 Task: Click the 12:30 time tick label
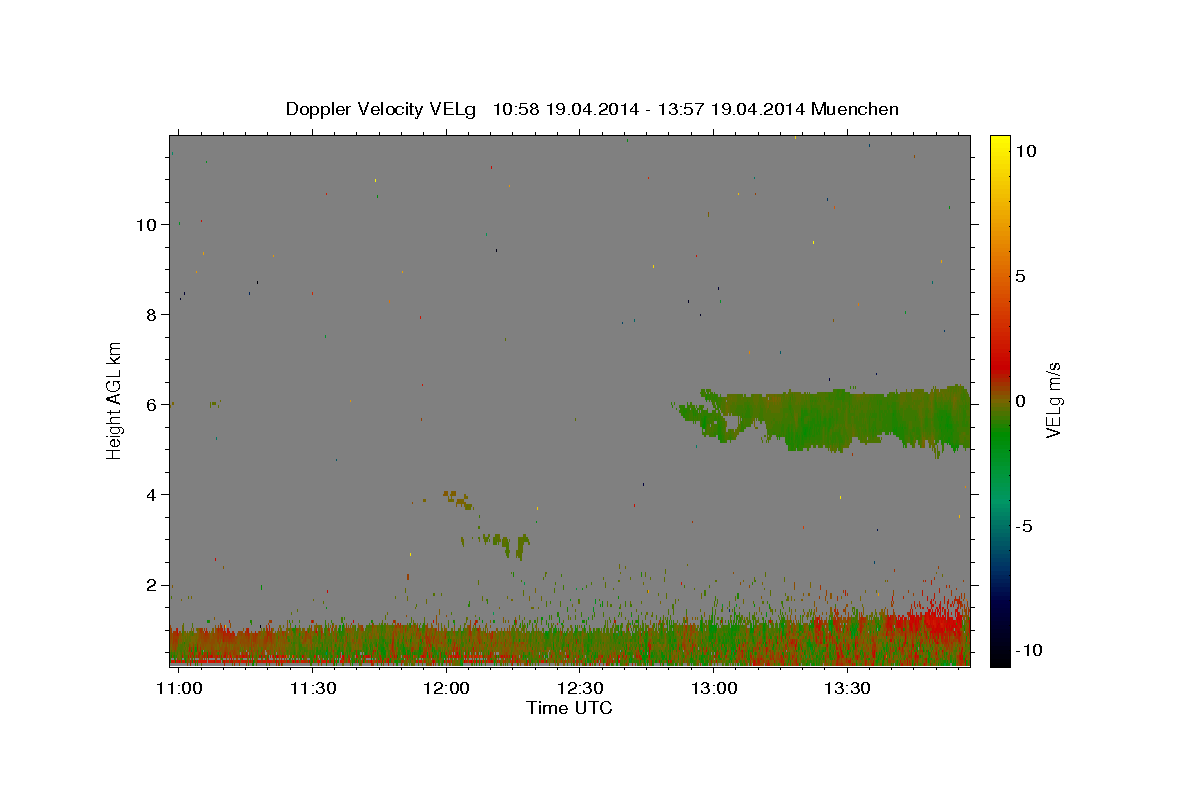click(580, 688)
